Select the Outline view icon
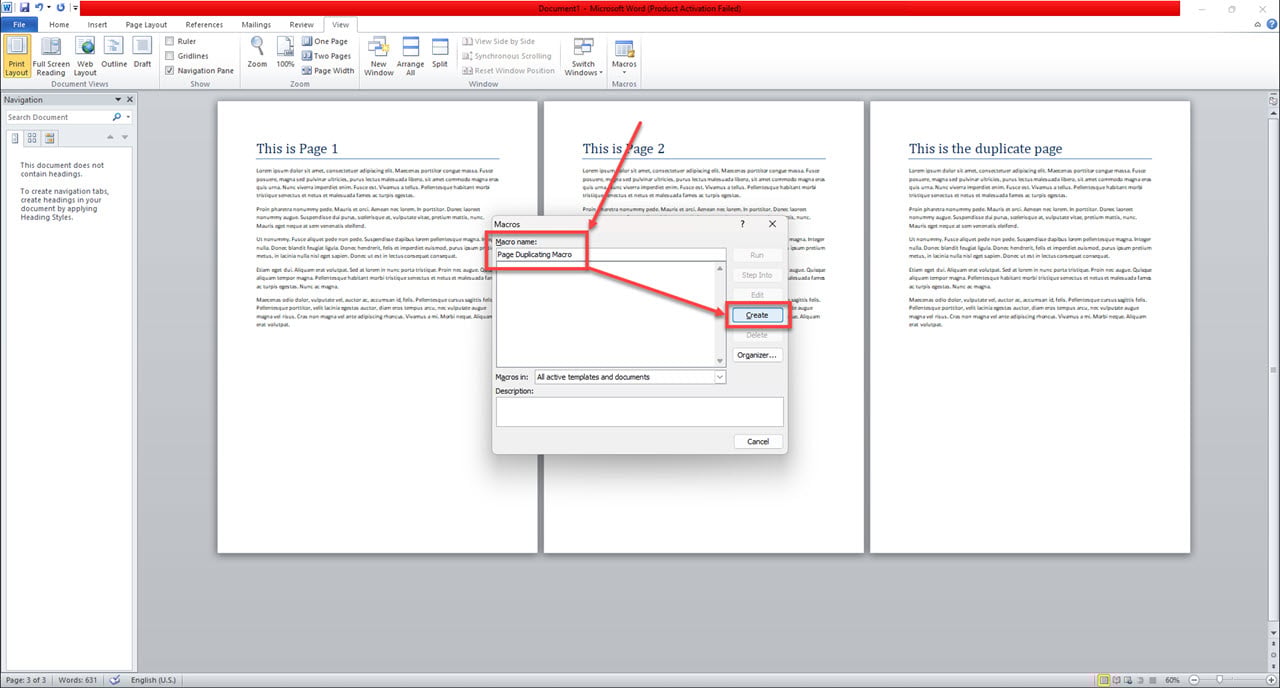This screenshot has width=1280, height=688. click(x=113, y=56)
